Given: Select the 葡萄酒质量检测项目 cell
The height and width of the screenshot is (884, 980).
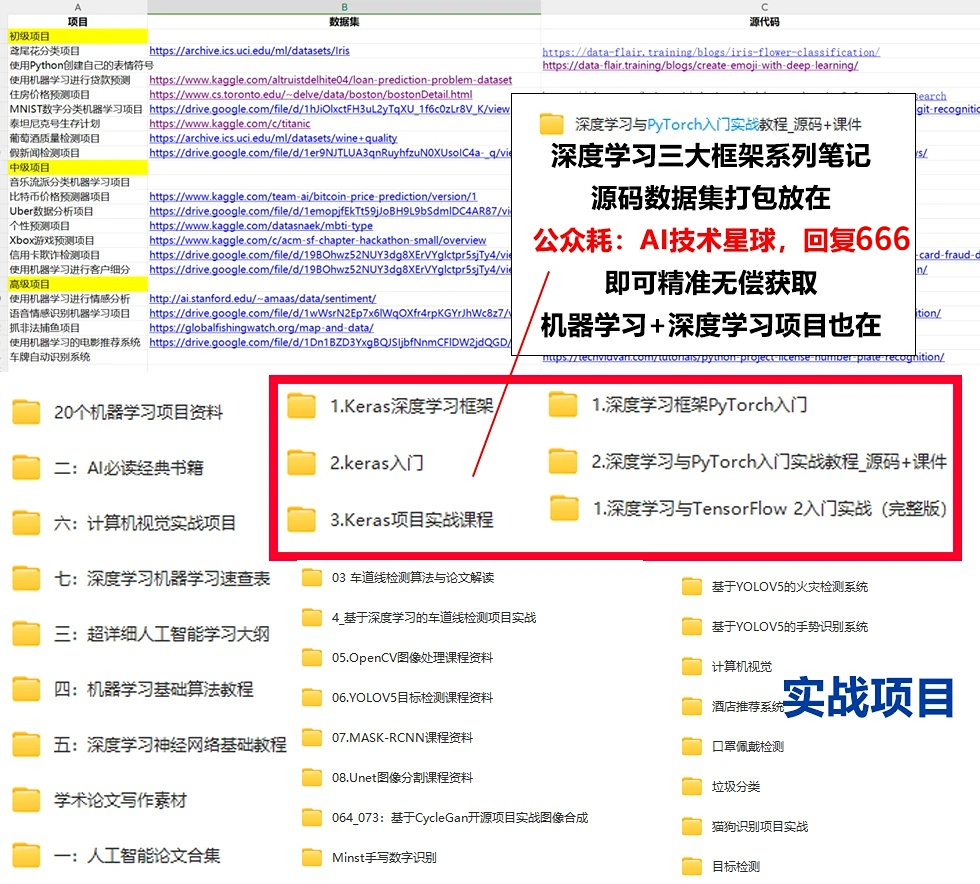Looking at the screenshot, I should tap(78, 138).
